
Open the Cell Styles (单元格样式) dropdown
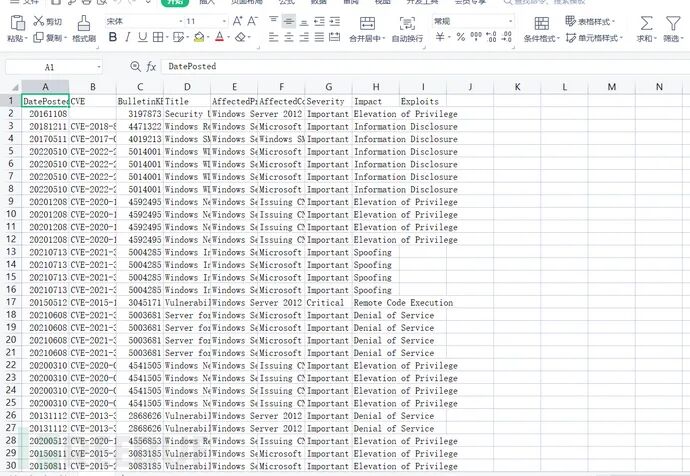[x=594, y=38]
